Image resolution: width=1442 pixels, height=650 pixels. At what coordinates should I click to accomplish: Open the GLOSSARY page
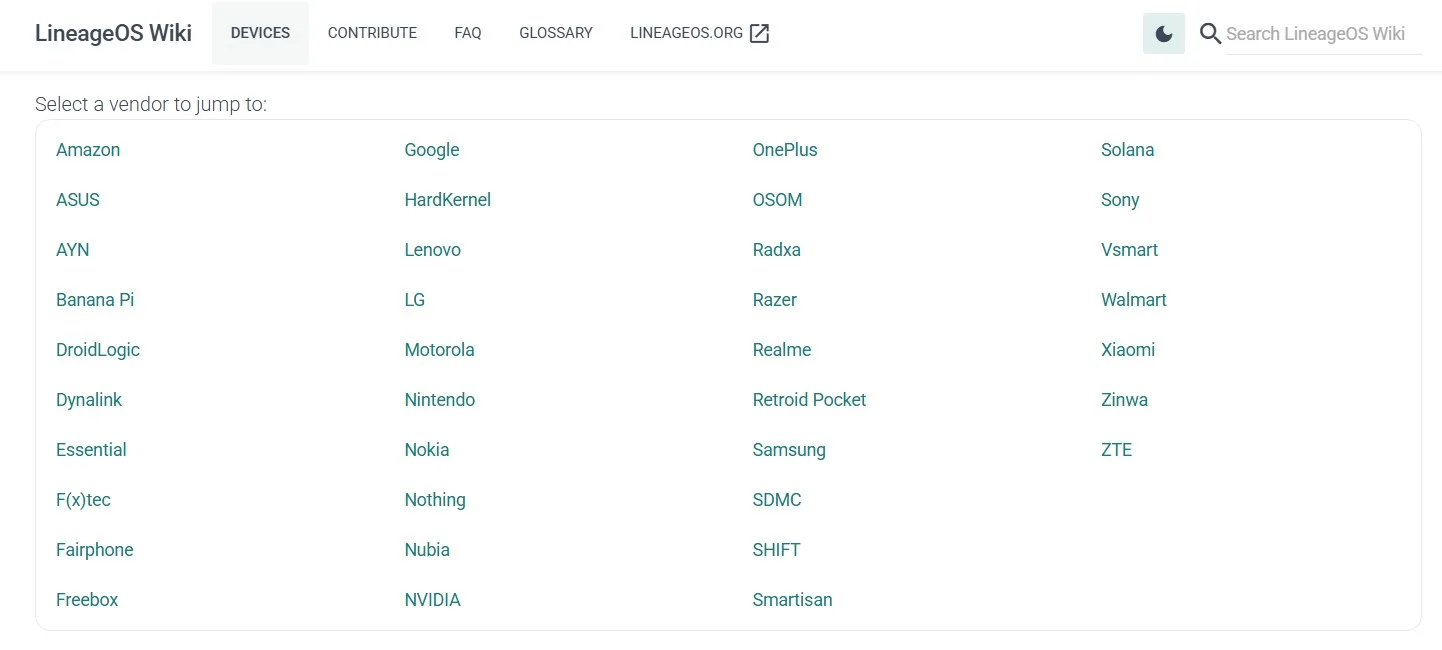point(556,33)
